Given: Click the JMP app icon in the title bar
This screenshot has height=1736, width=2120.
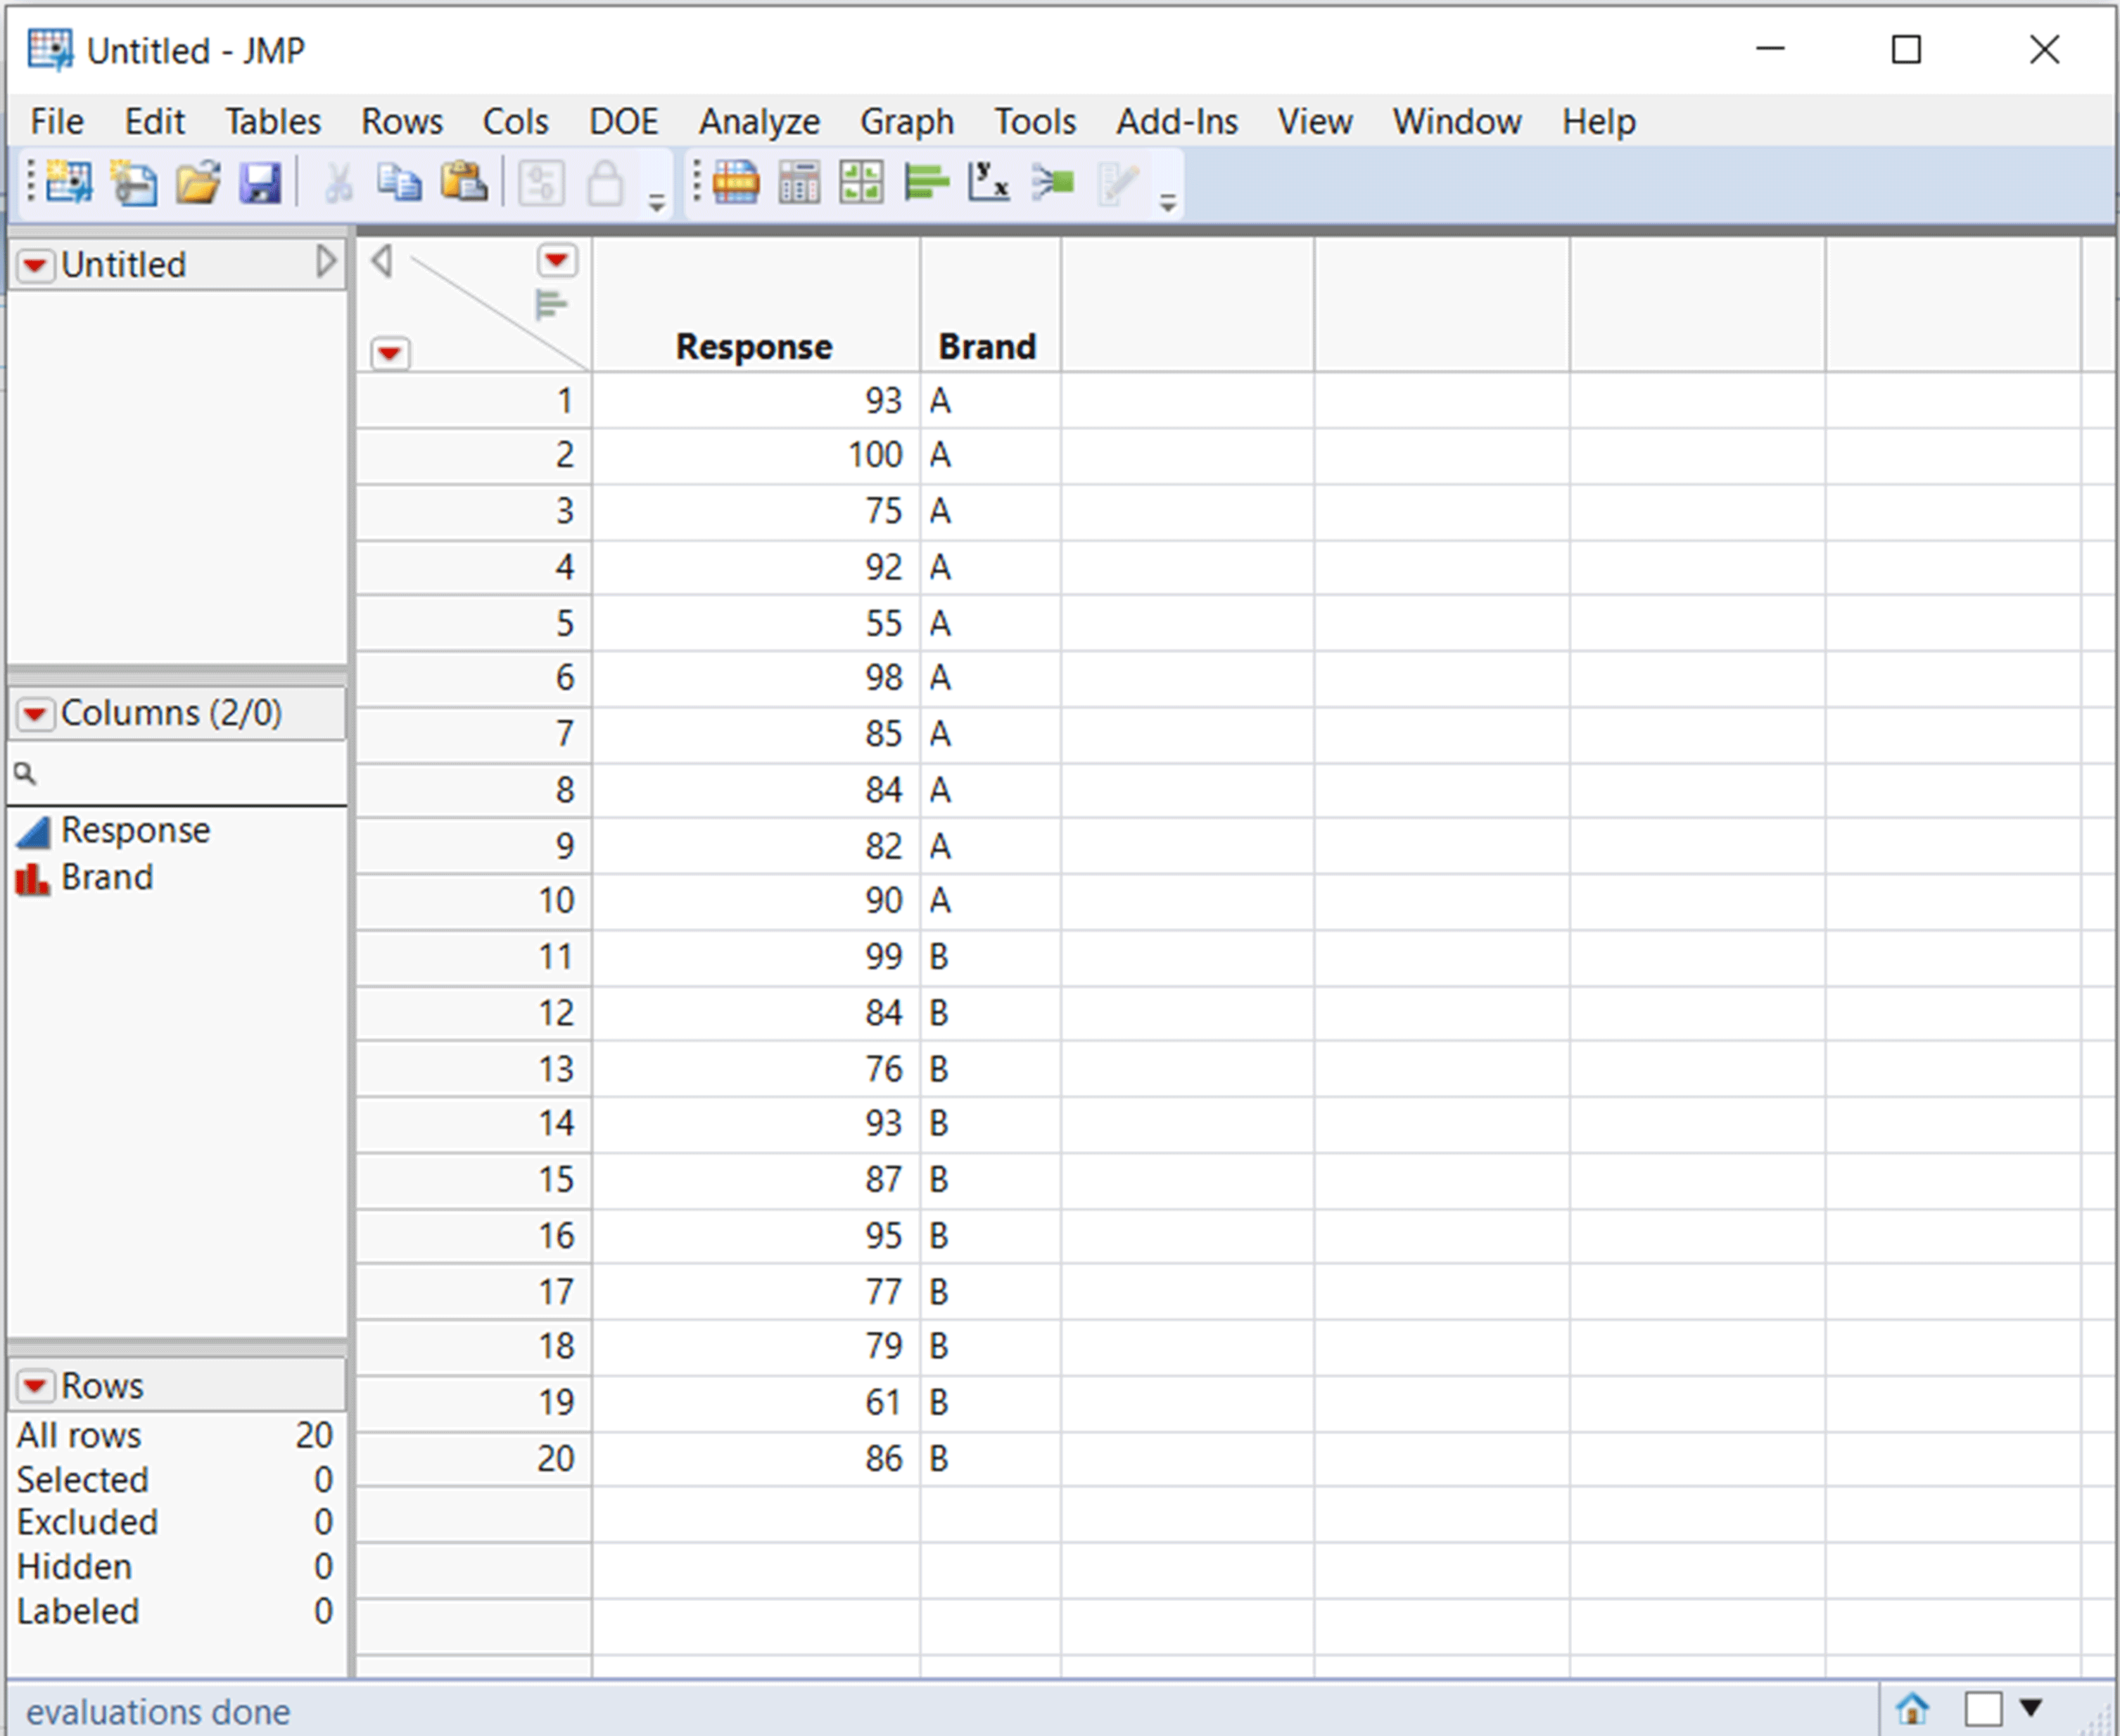Looking at the screenshot, I should (50, 50).
